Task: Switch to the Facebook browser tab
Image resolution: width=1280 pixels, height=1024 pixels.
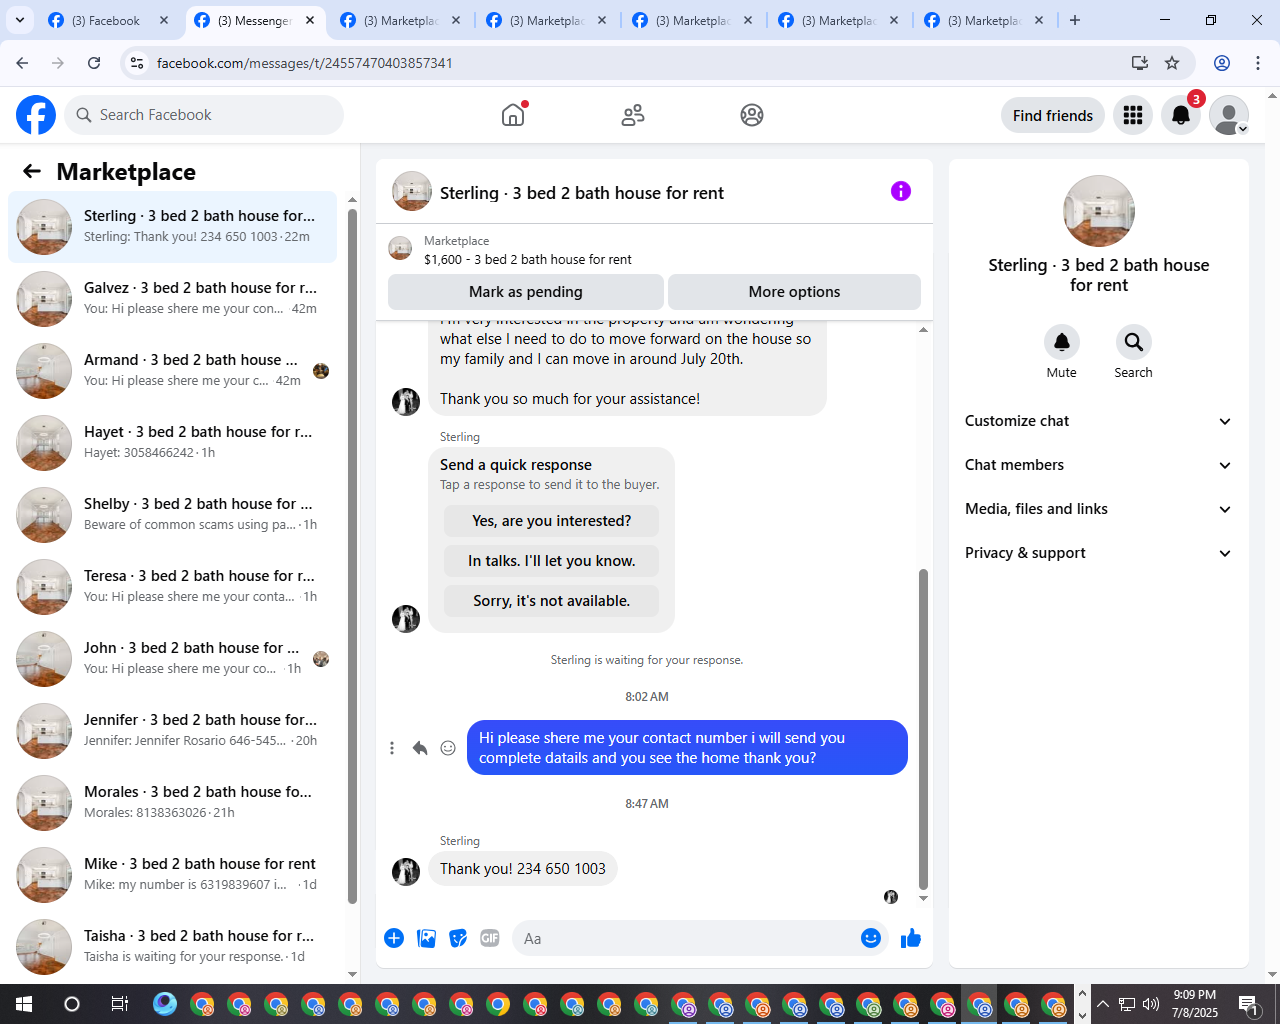Action: [x=108, y=20]
